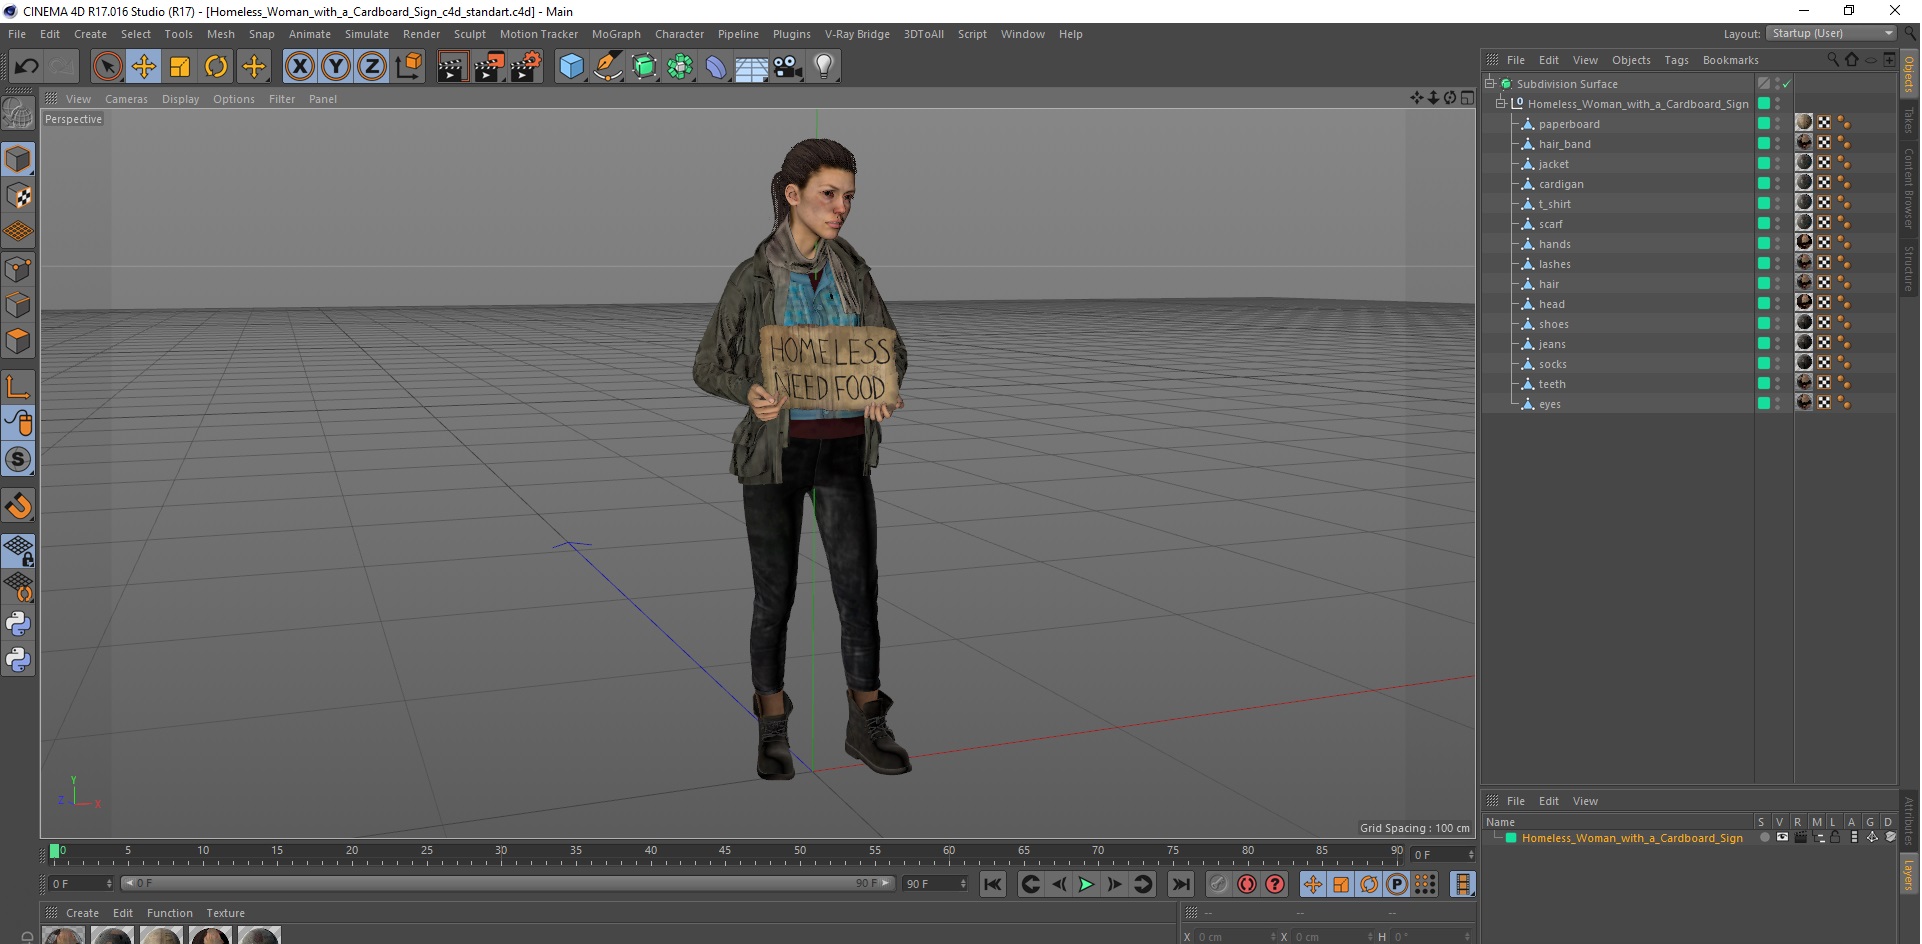Open the Deformer bend icon

[716, 67]
